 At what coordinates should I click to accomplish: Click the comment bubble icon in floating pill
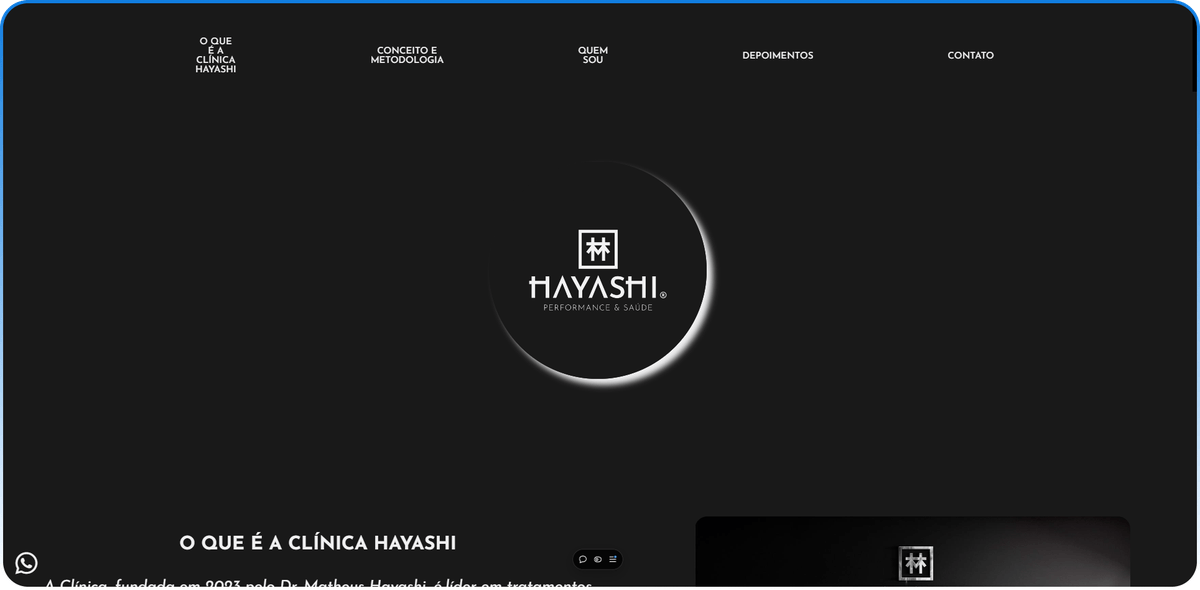click(583, 559)
